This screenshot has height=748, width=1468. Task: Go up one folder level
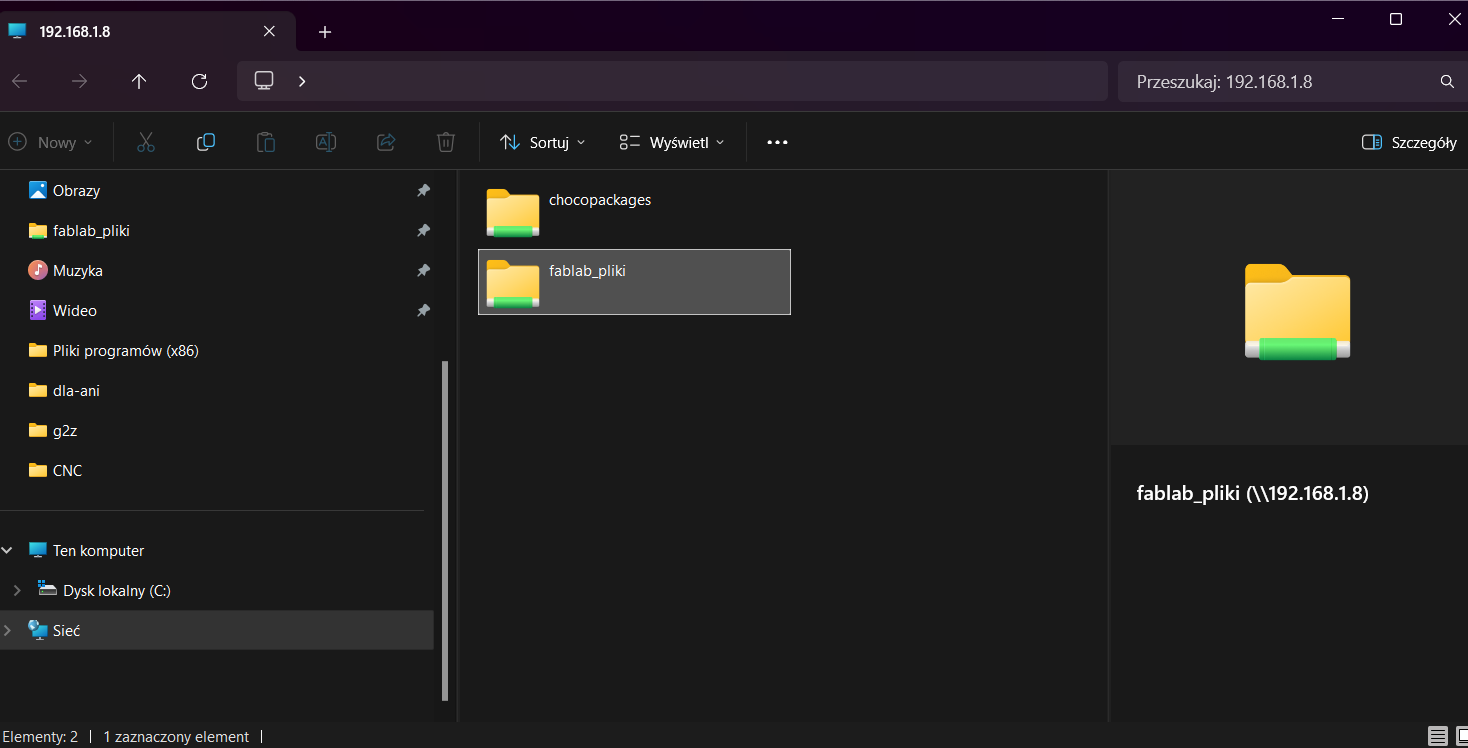[x=139, y=81]
